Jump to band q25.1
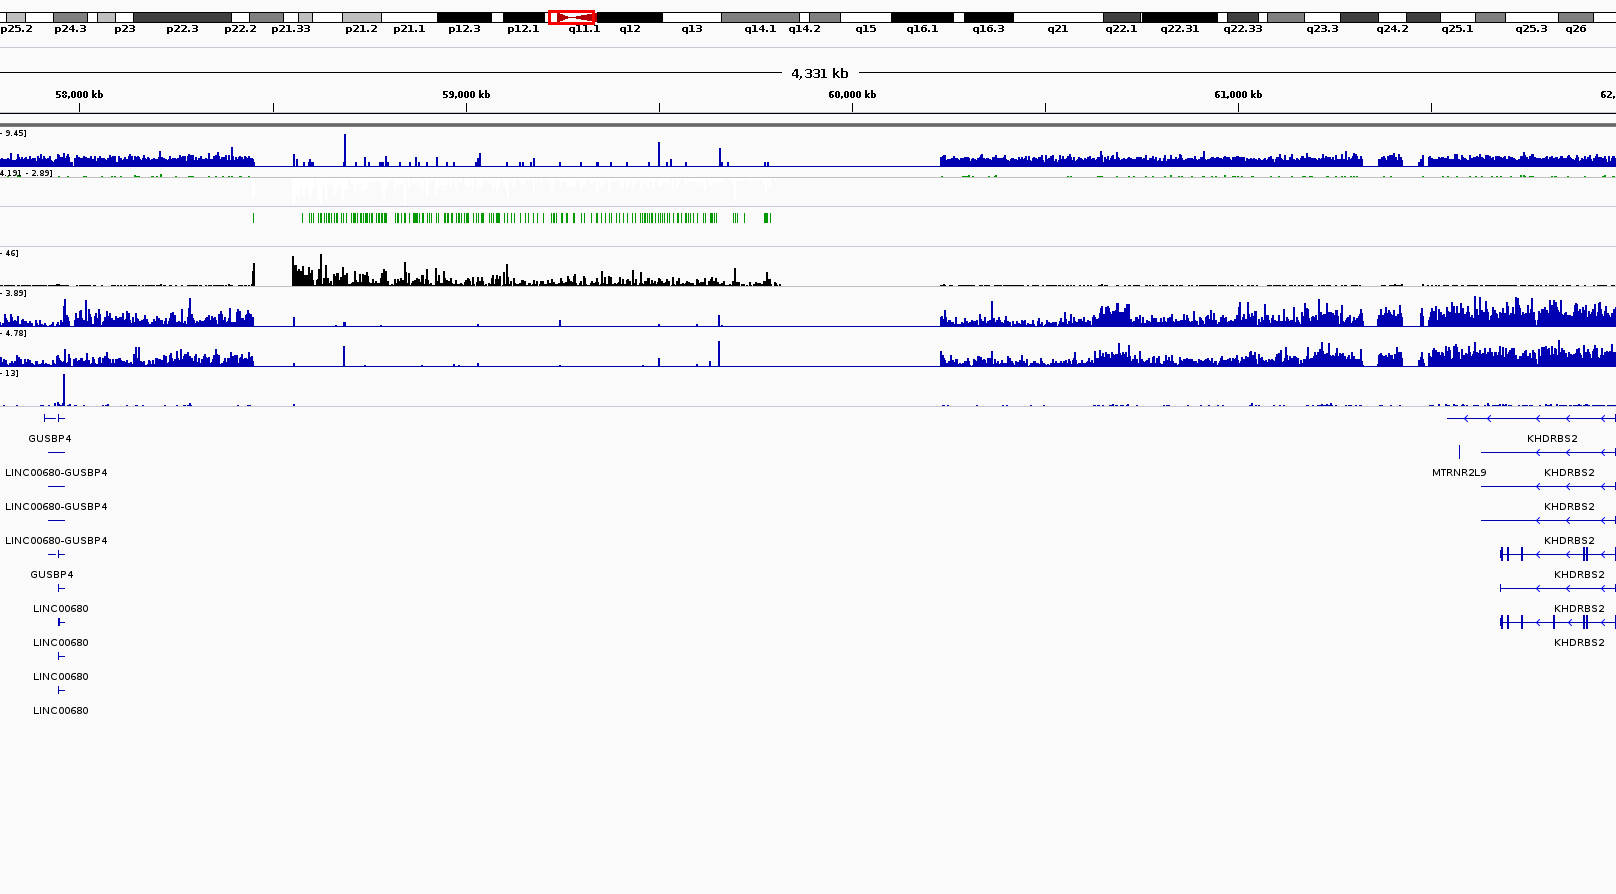1616x894 pixels. click(1457, 29)
